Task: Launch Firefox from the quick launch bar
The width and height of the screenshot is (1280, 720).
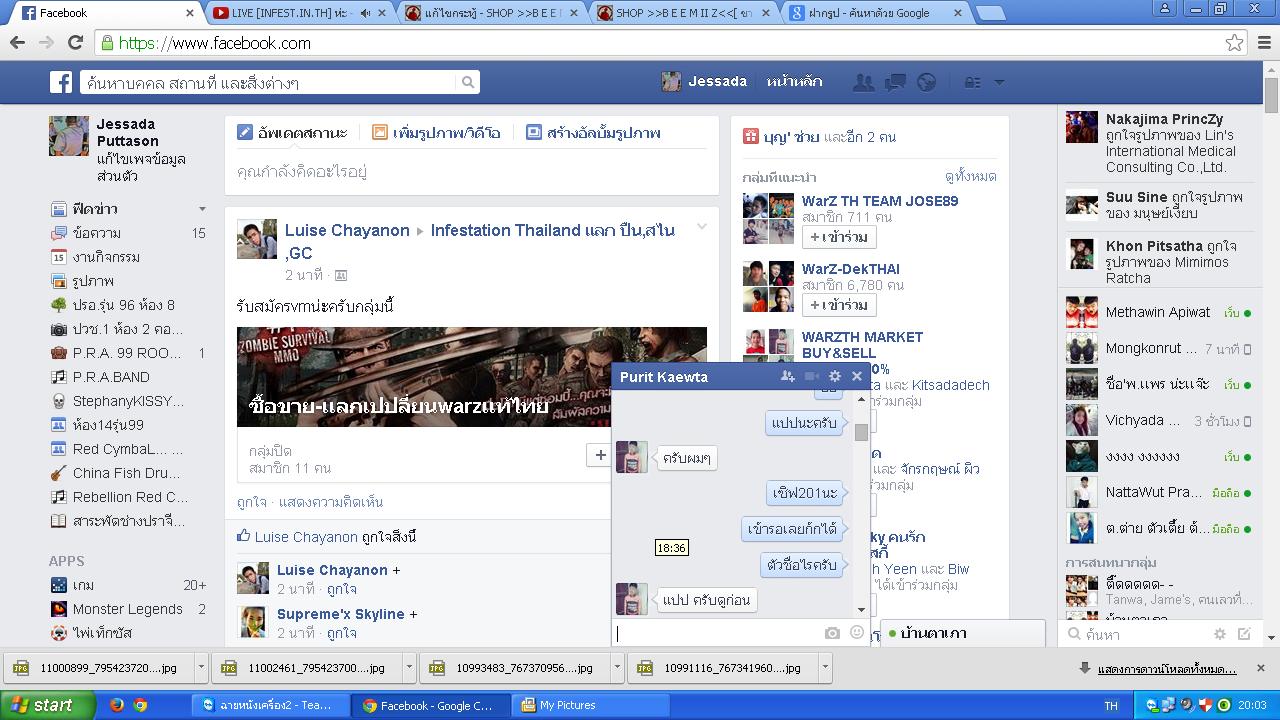Action: [x=116, y=705]
